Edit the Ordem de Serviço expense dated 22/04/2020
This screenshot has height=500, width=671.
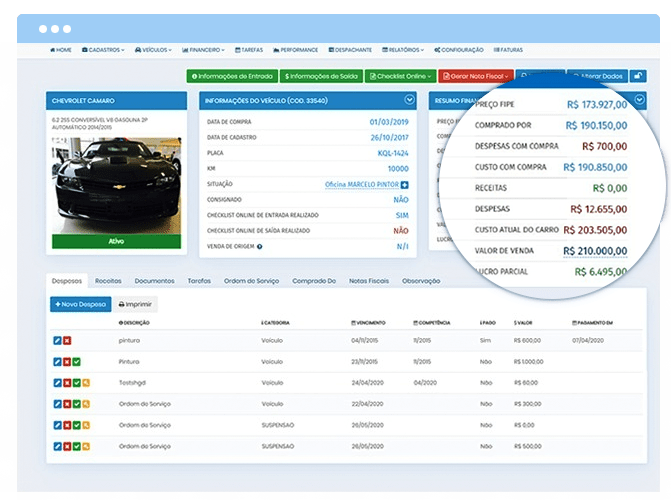coord(57,404)
